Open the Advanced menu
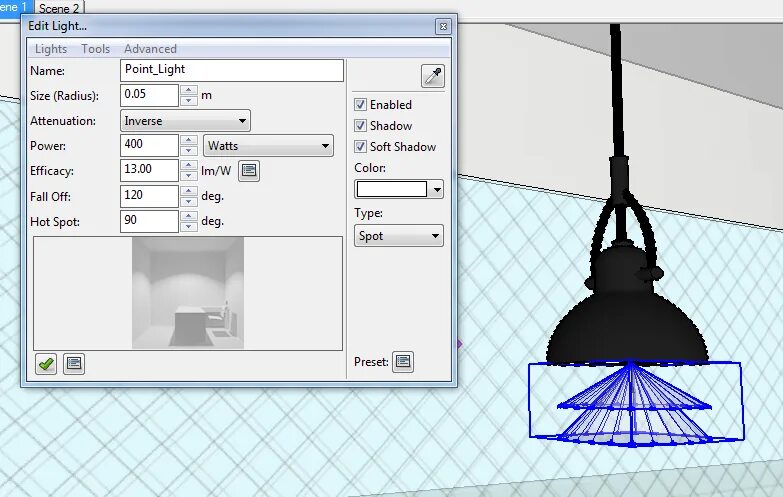 click(x=150, y=49)
